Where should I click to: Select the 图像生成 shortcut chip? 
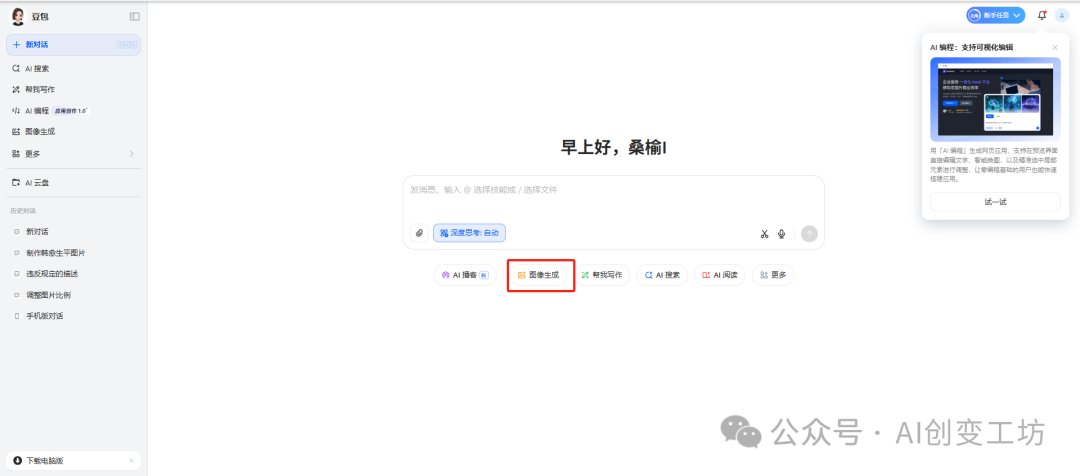539,275
